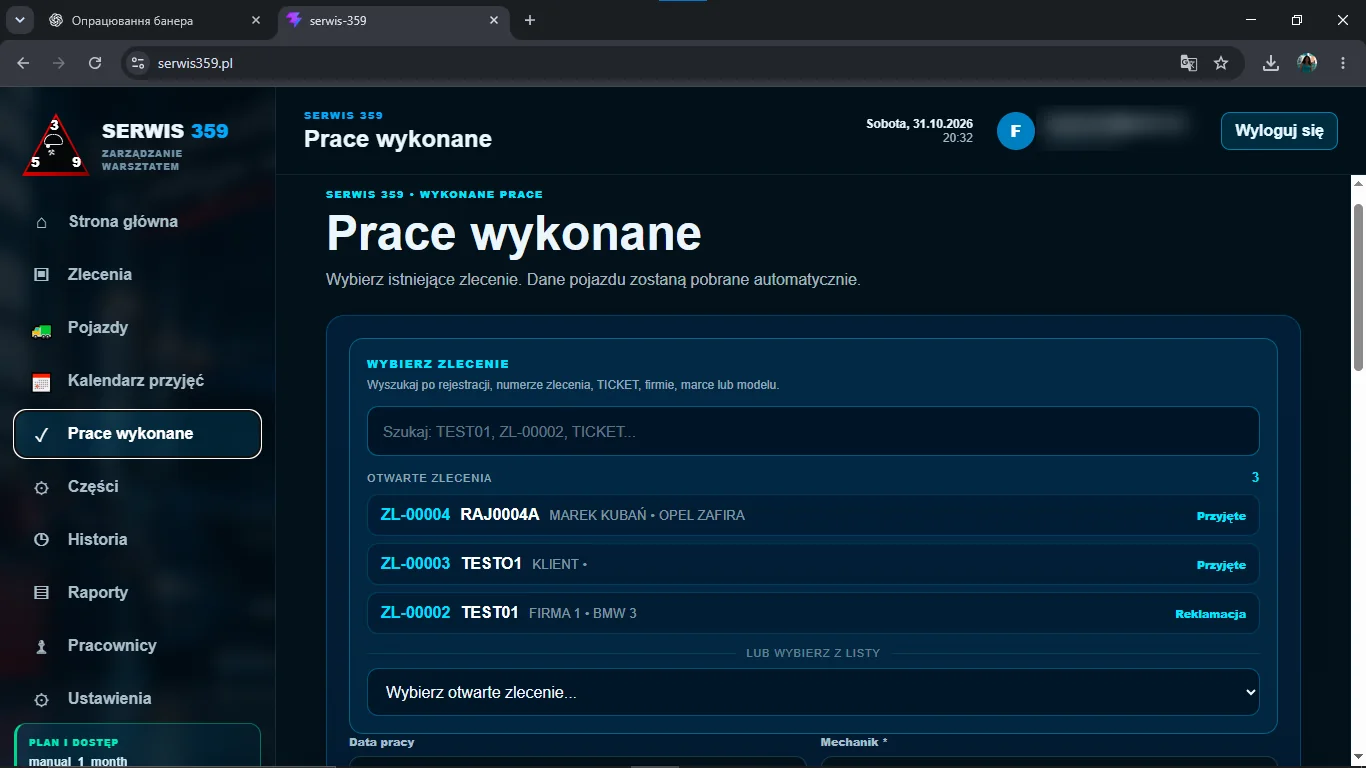Viewport: 1366px width, 768px height.
Task: Reload the serwis359.pl page
Action: (95, 63)
